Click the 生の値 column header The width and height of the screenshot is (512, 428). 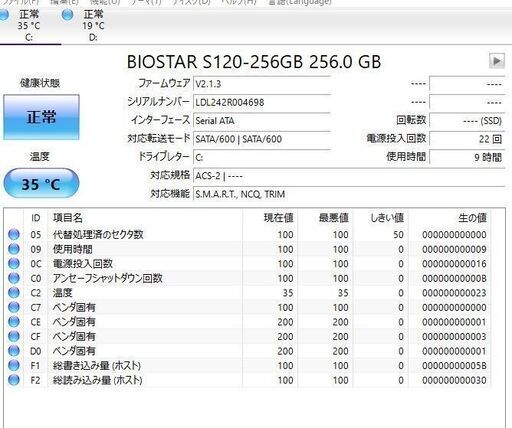(450, 218)
